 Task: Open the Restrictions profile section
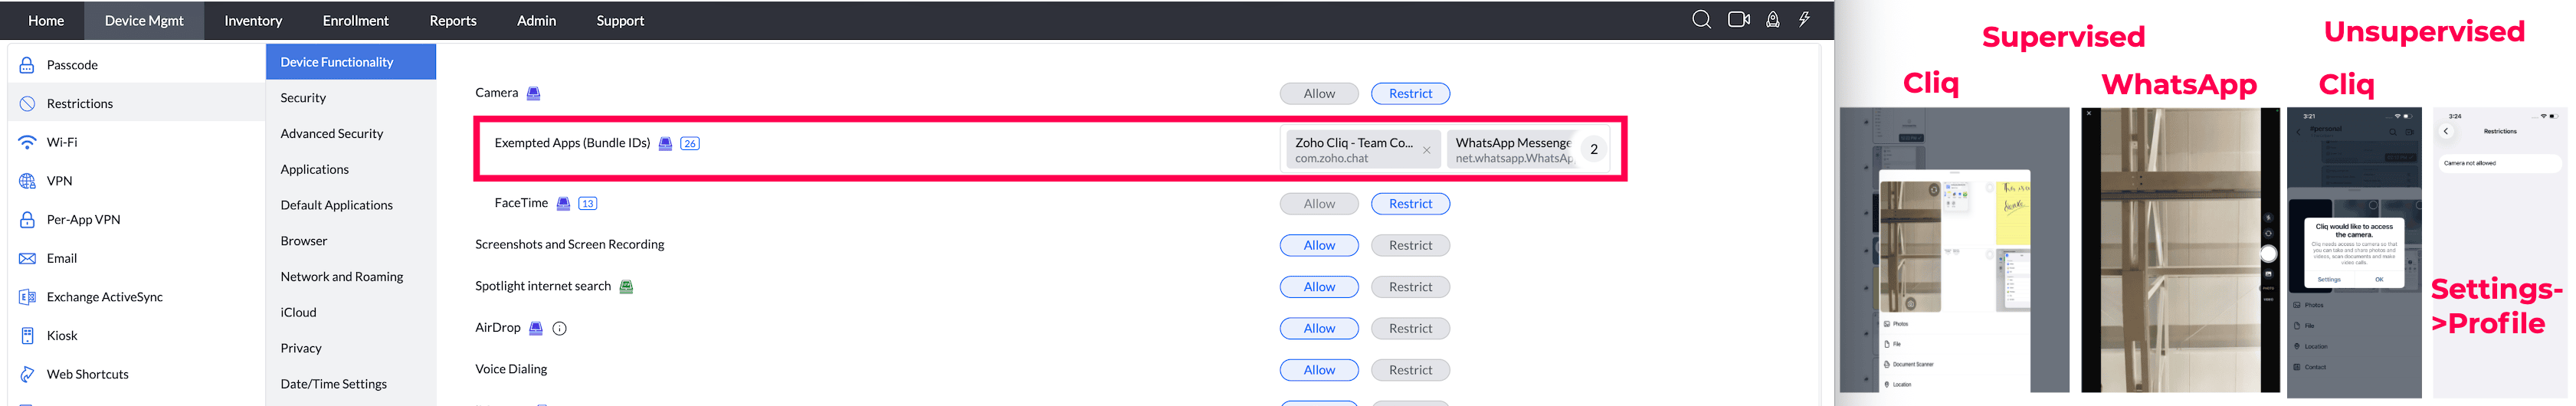(80, 104)
